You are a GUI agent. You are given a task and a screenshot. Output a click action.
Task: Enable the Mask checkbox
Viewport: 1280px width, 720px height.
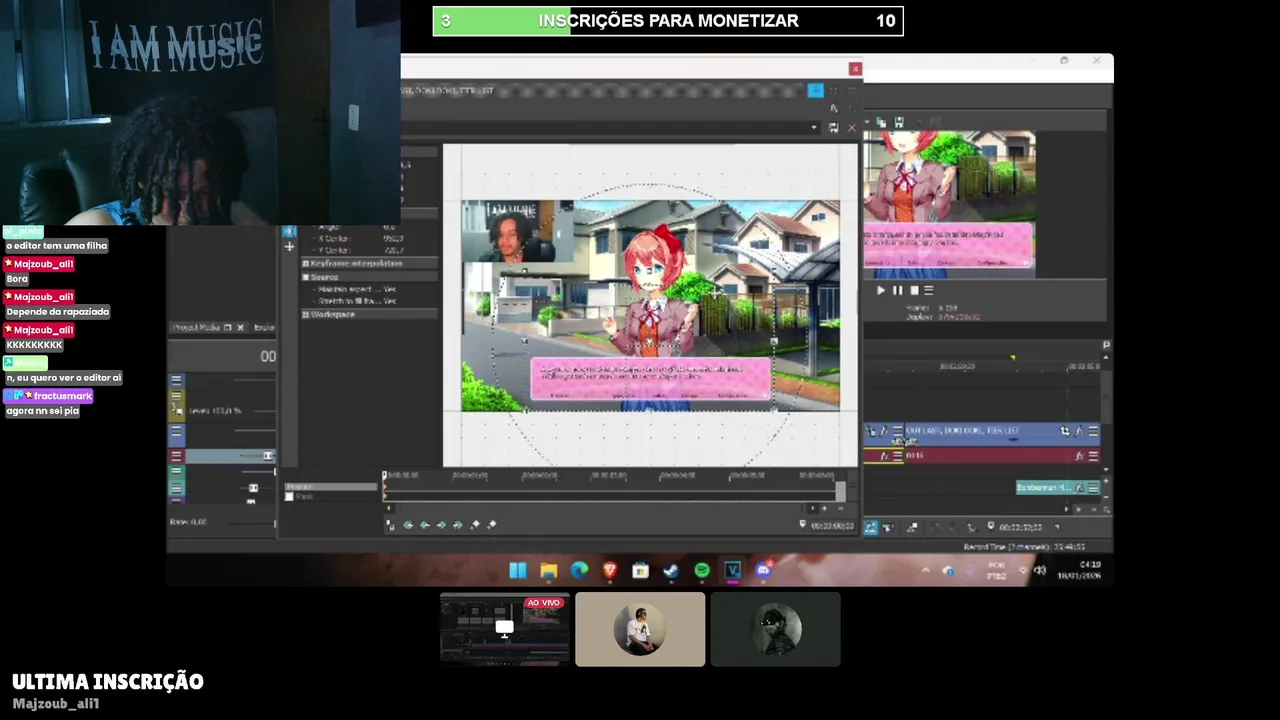[289, 497]
